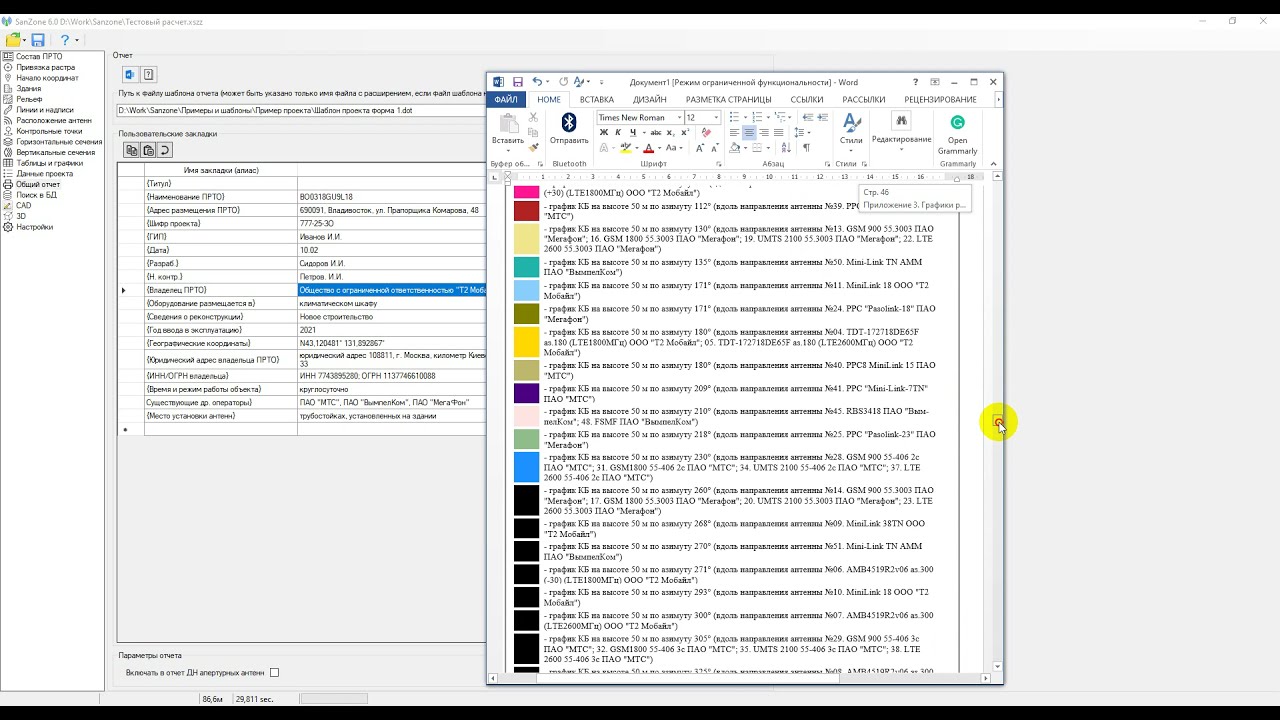Reset user bookmarks with the undo arrow icon
This screenshot has width=1280, height=720.
point(165,150)
